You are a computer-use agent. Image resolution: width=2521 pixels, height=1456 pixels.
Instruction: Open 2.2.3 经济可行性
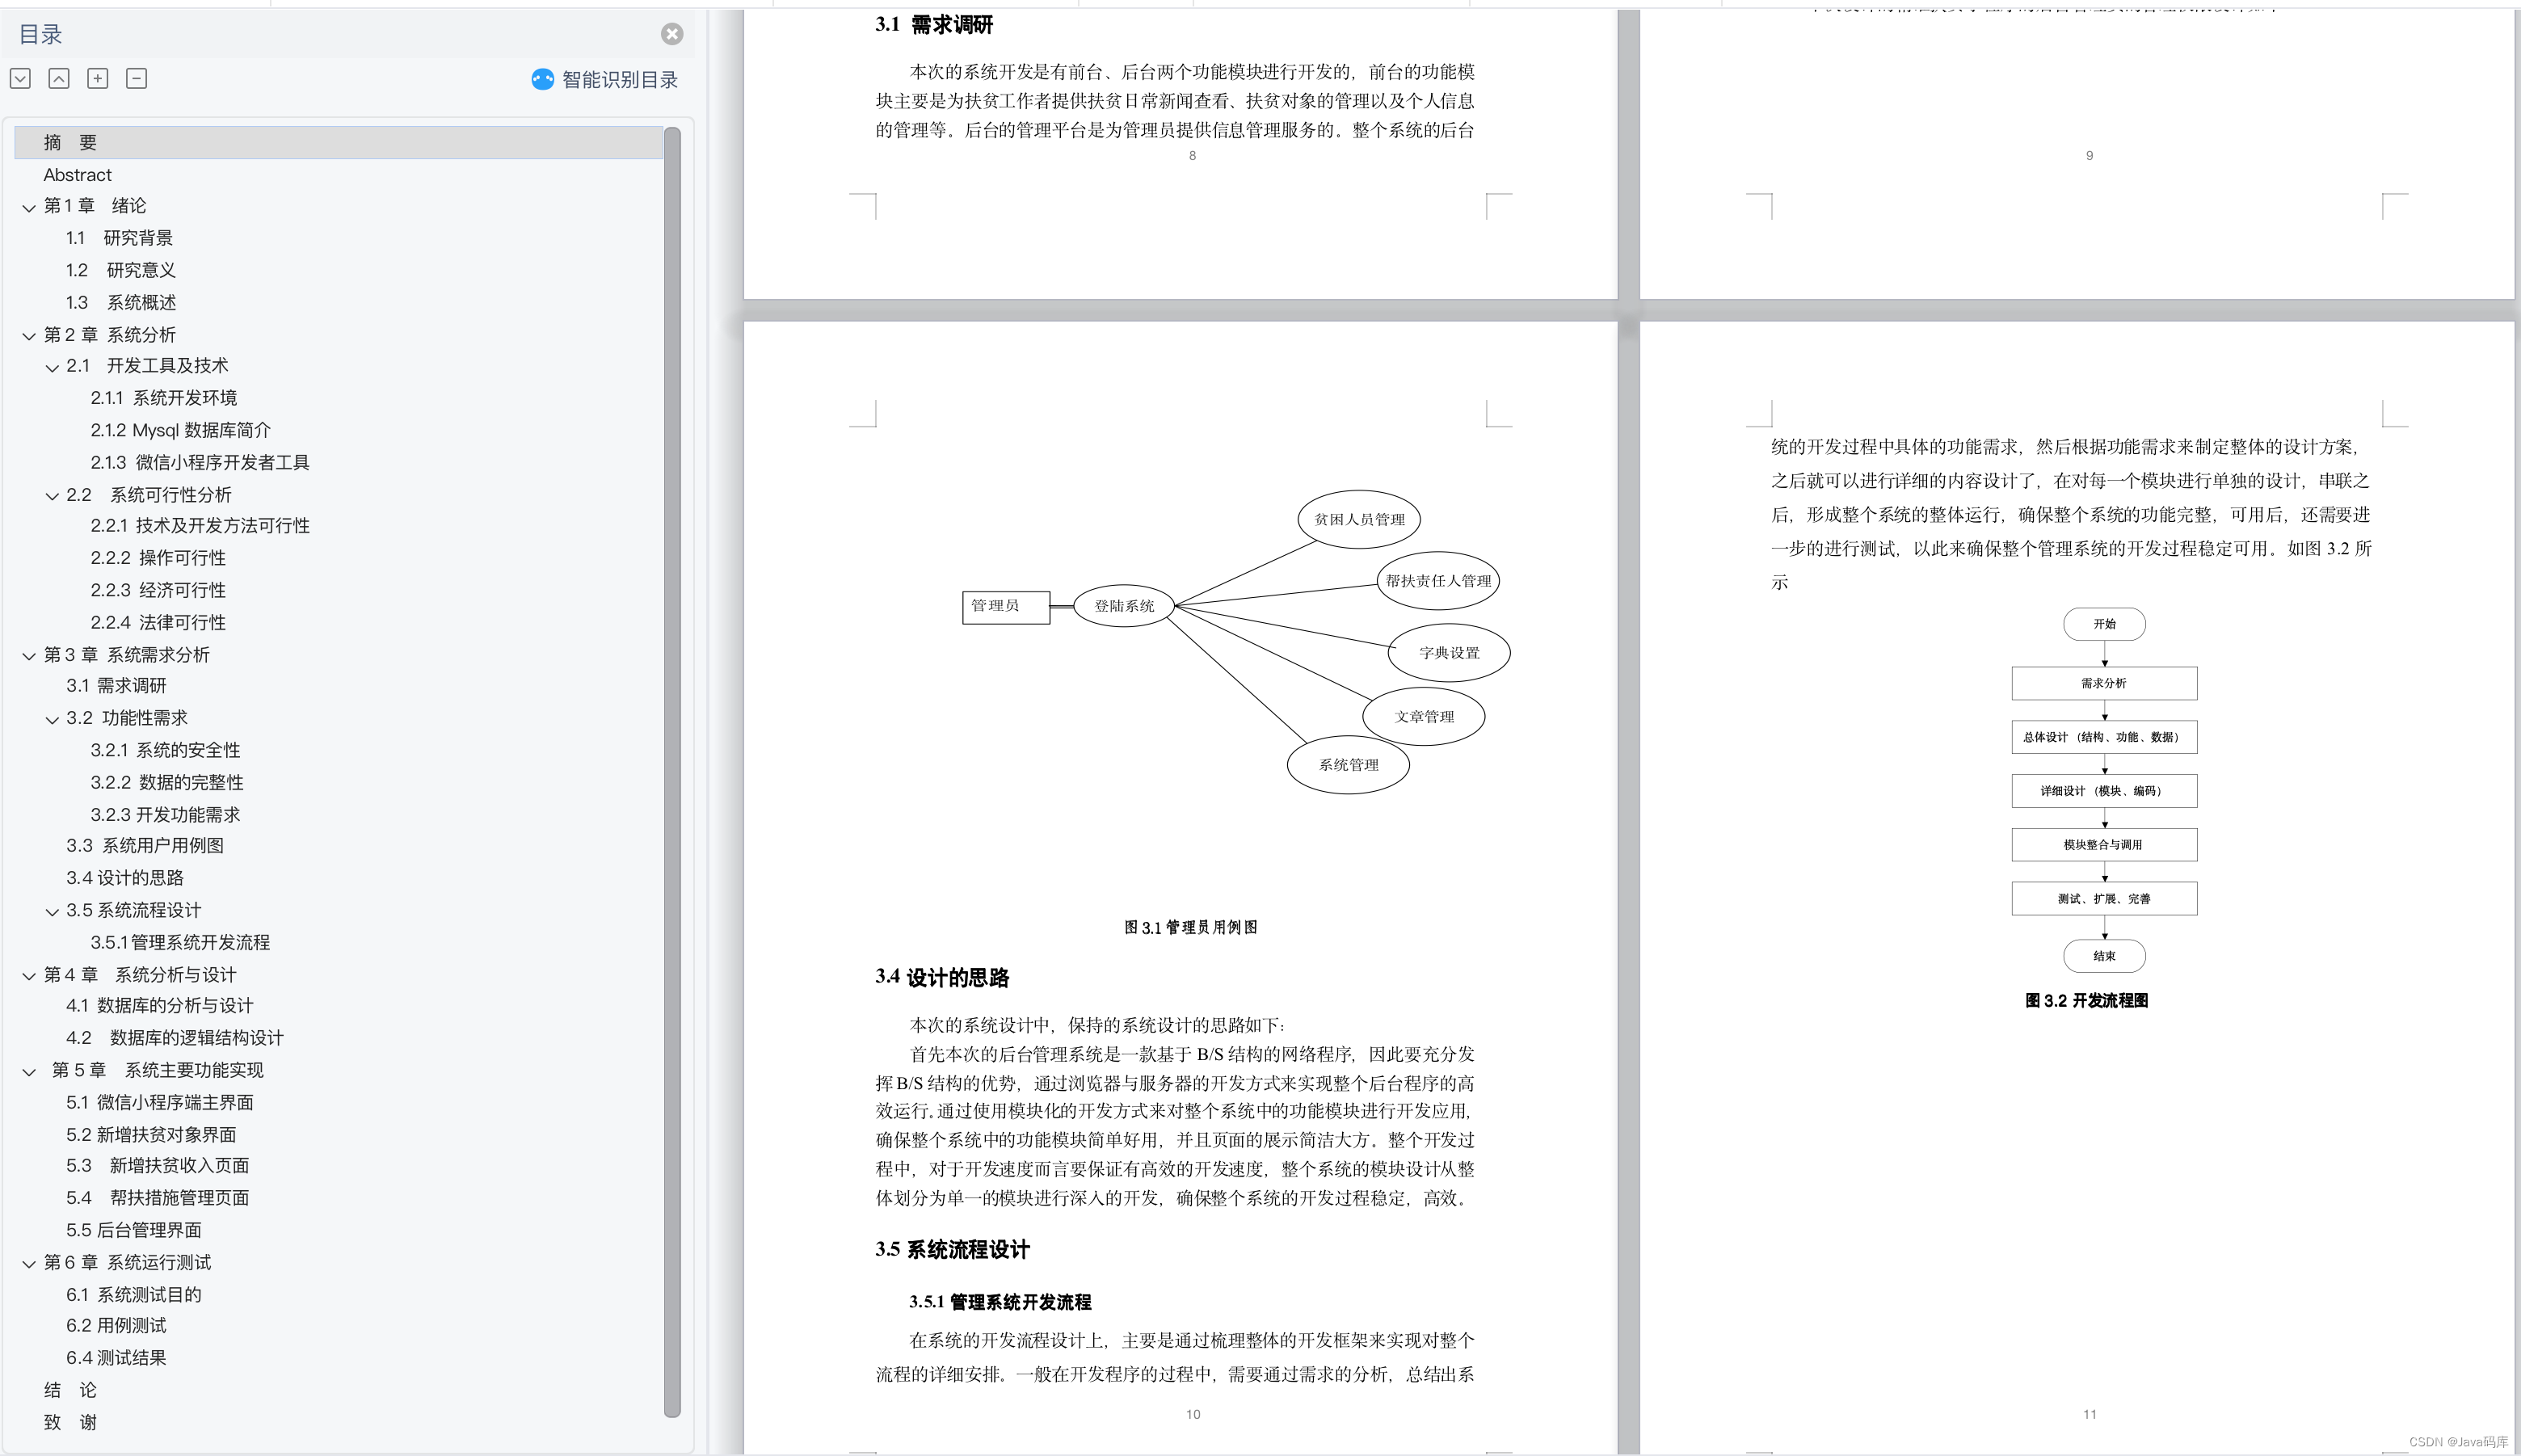(158, 590)
